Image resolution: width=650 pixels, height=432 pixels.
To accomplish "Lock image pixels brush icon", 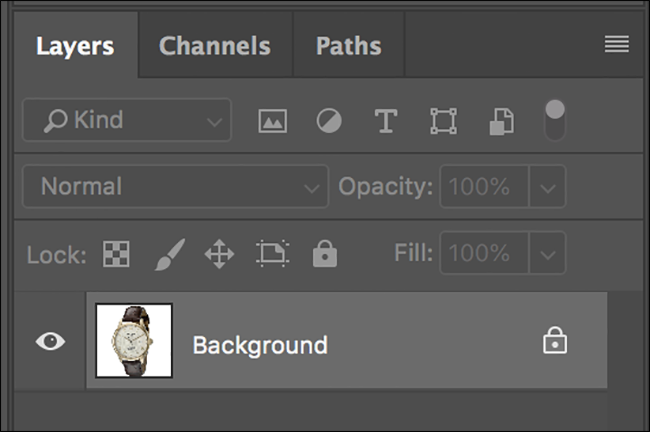I will click(x=168, y=254).
